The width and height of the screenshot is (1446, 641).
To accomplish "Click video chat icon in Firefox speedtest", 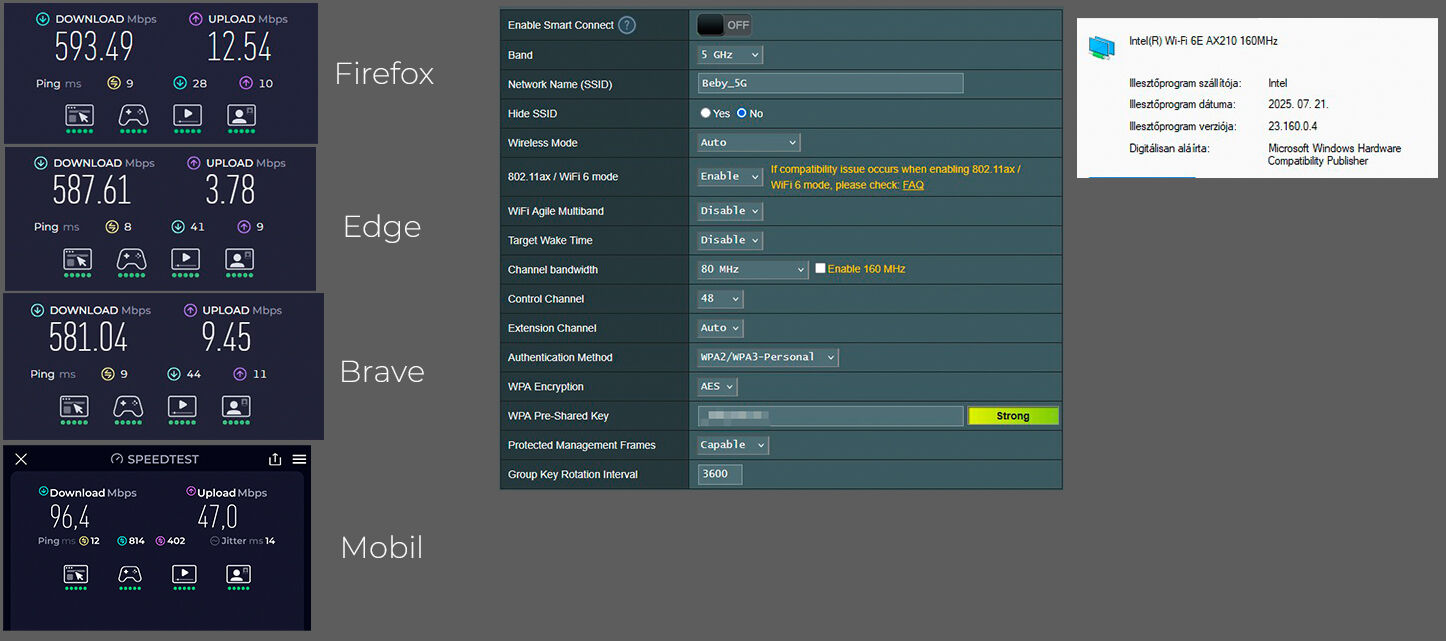I will tap(241, 115).
